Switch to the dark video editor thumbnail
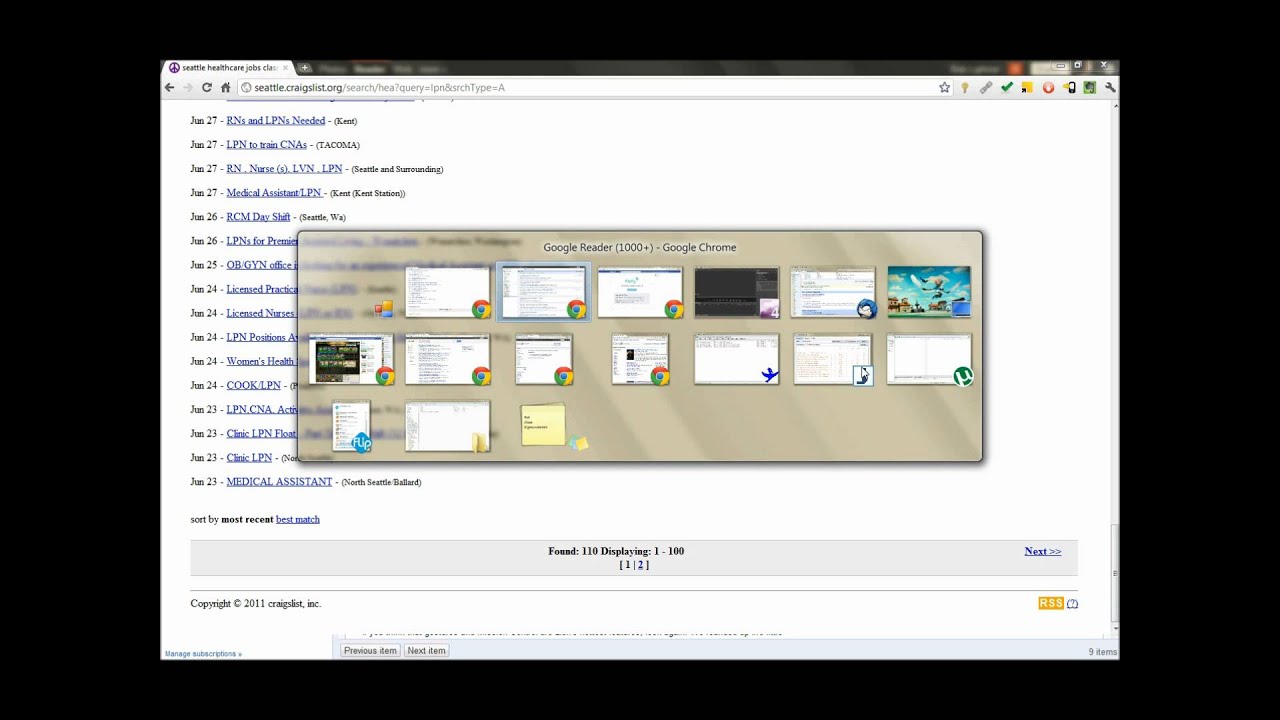The height and width of the screenshot is (720, 1280). point(736,292)
